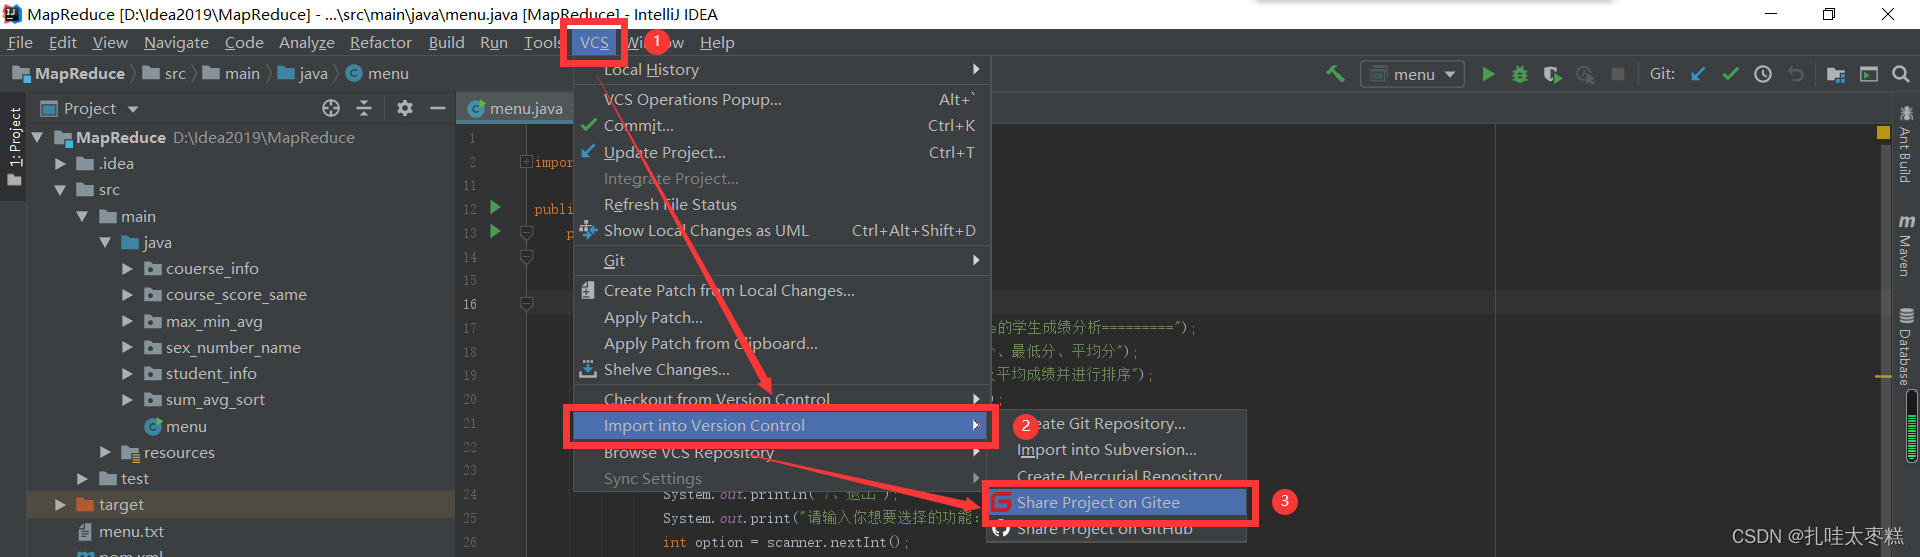Run with coverage shield icon
The height and width of the screenshot is (557, 1920).
click(1552, 74)
